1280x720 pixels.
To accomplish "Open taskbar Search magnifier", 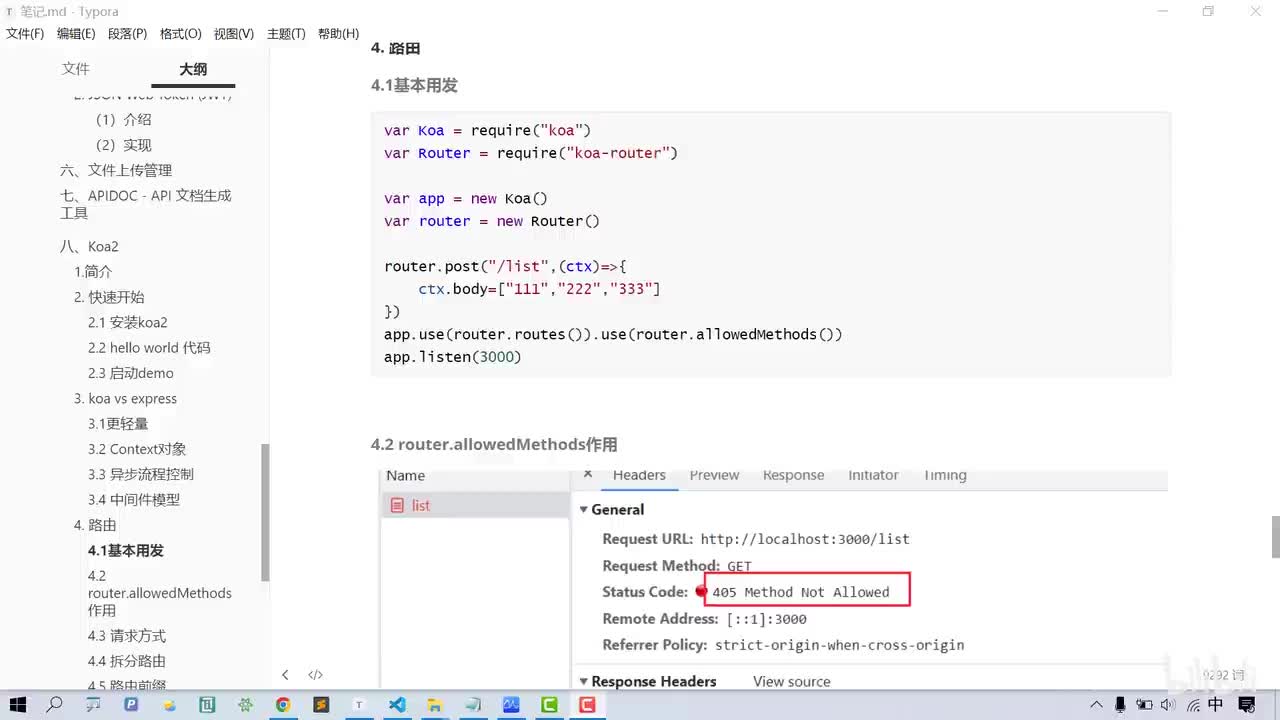I will 55,705.
